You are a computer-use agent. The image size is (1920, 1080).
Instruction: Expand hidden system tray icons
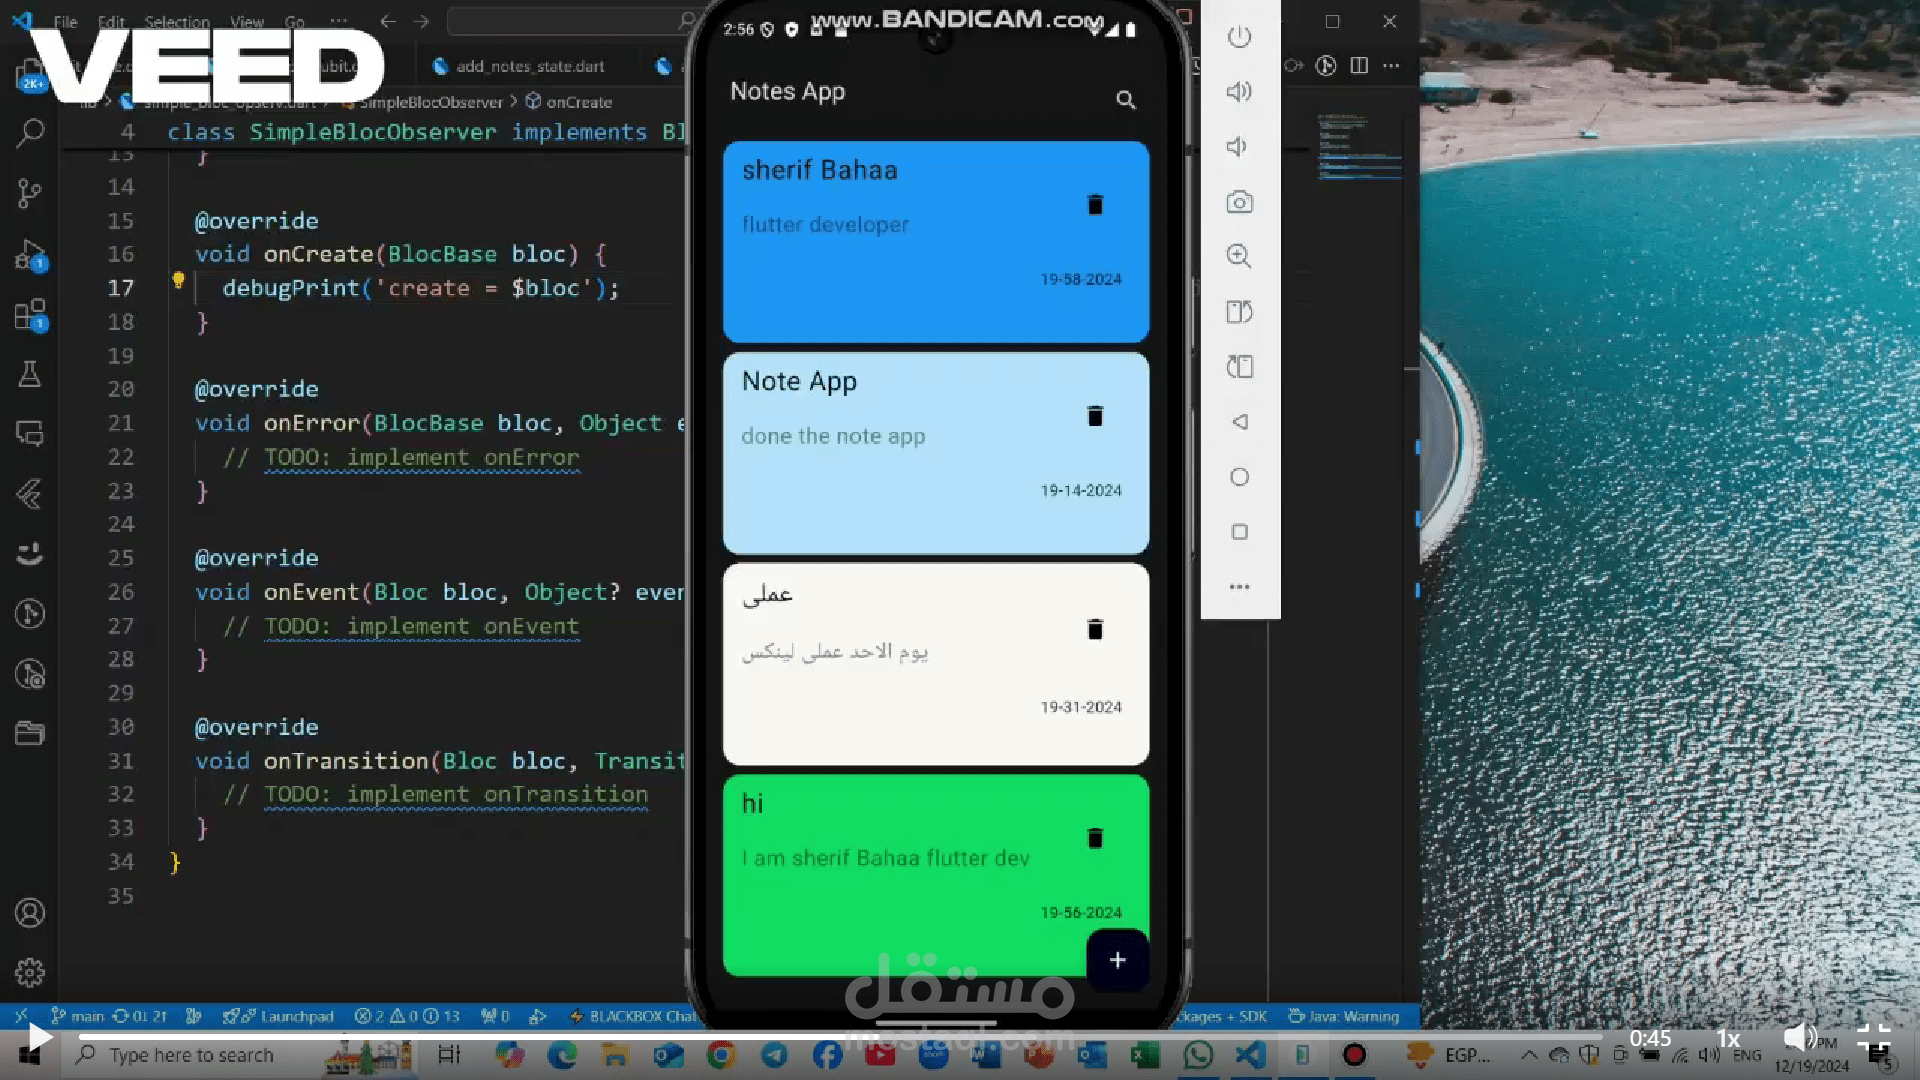click(x=1530, y=1053)
